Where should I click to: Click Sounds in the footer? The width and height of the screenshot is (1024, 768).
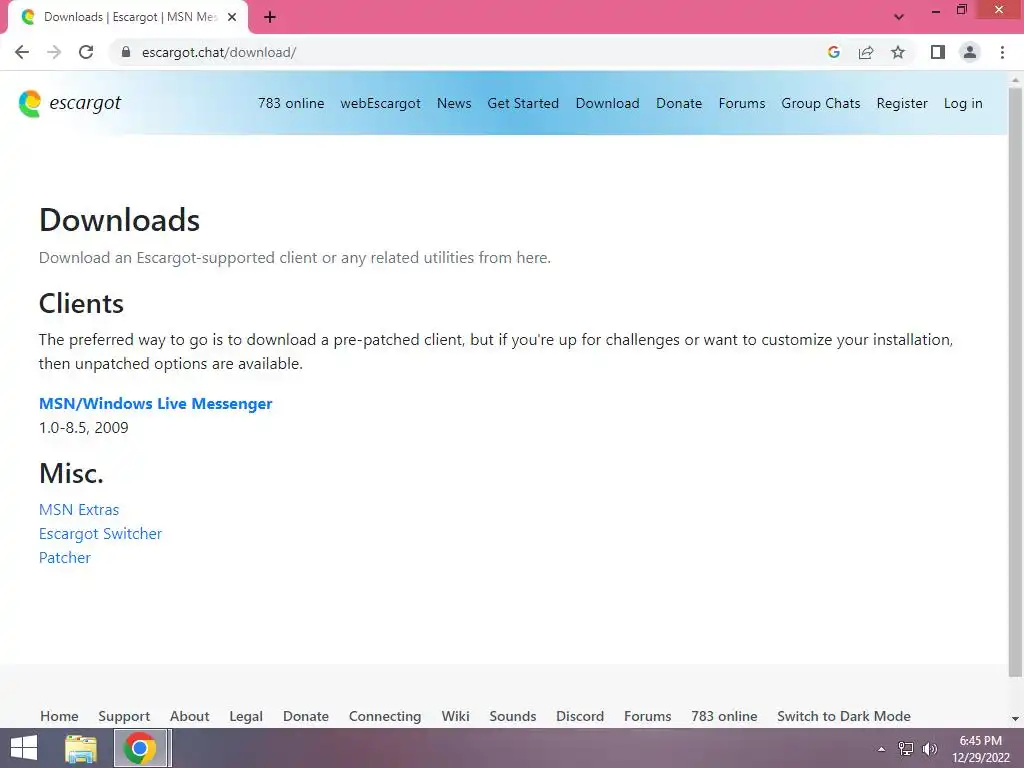tap(513, 716)
